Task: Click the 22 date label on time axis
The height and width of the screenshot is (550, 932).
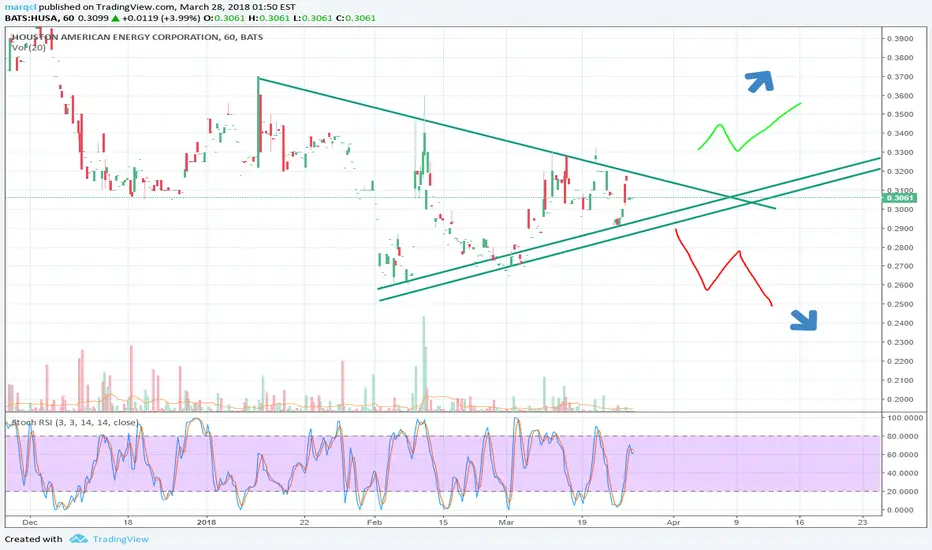Action: point(304,523)
